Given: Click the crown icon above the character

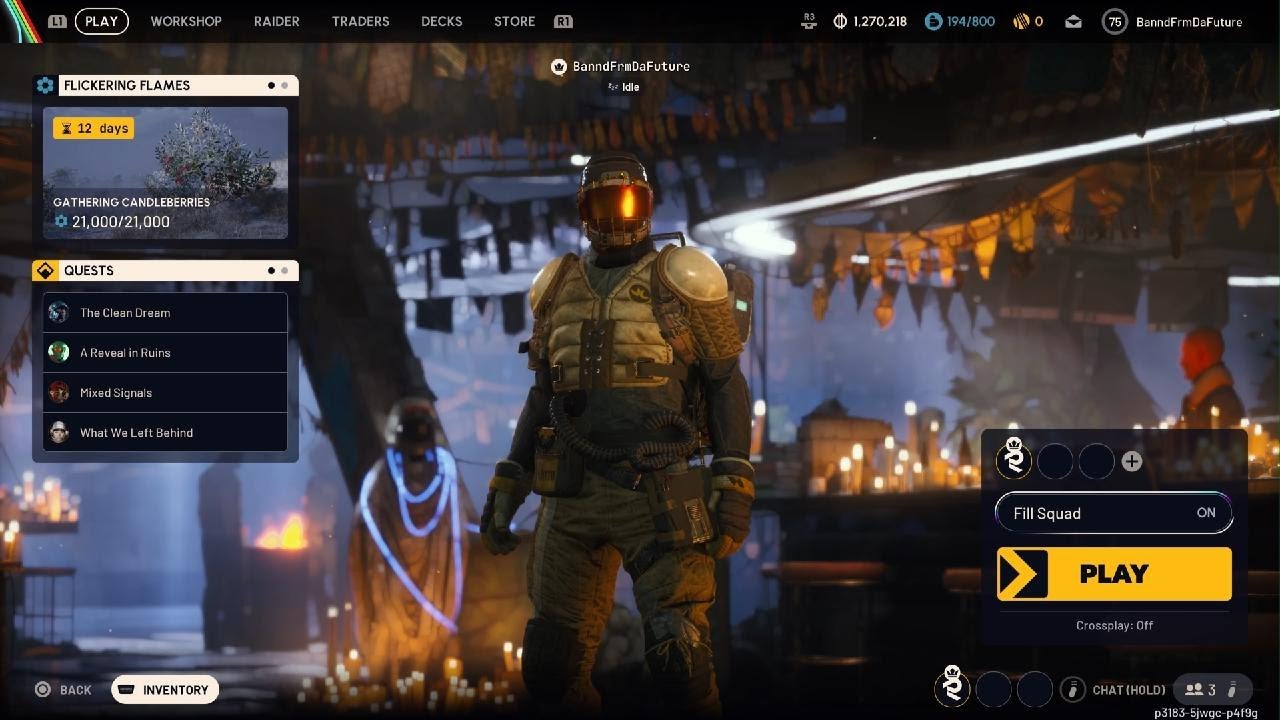Looking at the screenshot, I should [x=559, y=66].
